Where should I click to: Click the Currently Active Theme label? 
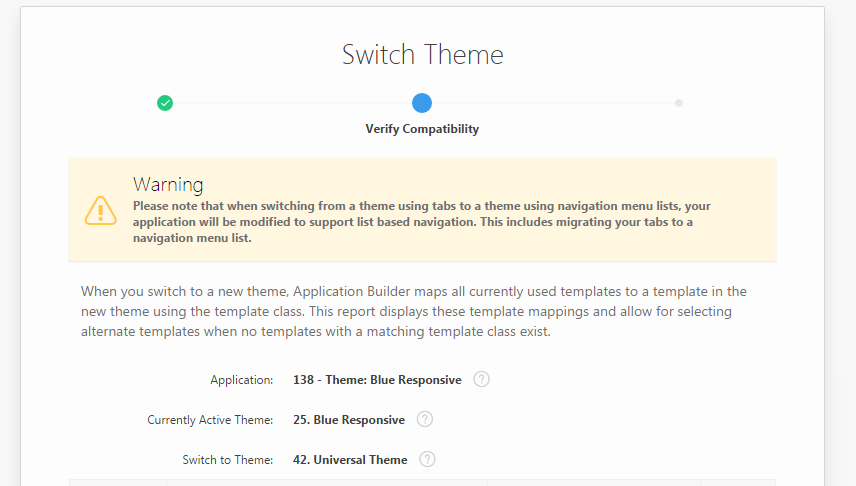(x=210, y=420)
